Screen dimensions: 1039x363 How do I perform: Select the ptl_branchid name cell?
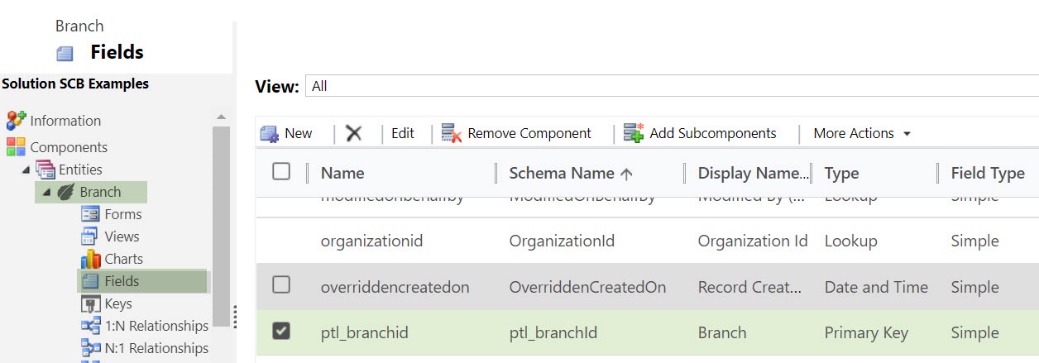364,333
